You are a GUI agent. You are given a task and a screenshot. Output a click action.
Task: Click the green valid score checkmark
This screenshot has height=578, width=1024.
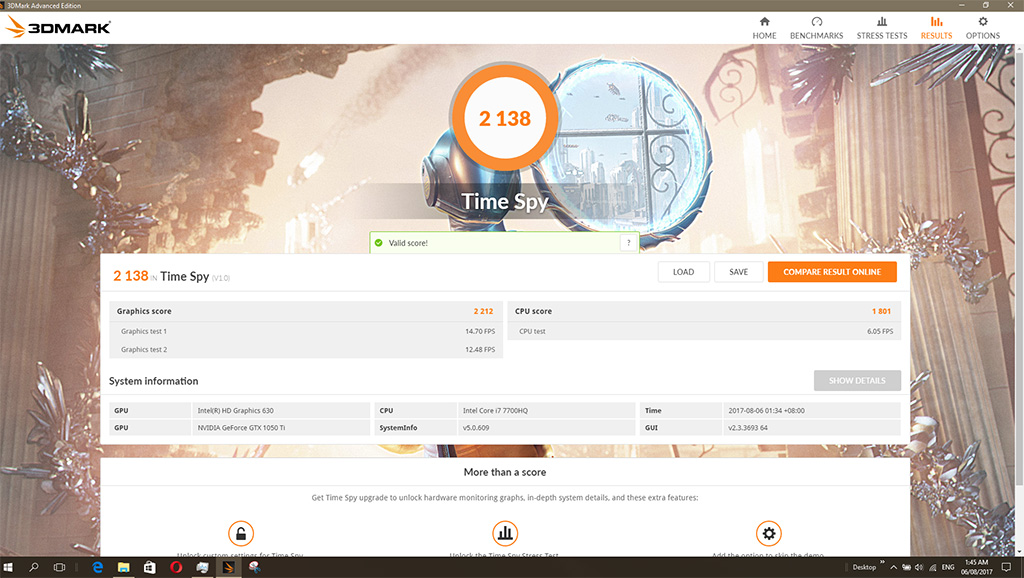coord(379,243)
